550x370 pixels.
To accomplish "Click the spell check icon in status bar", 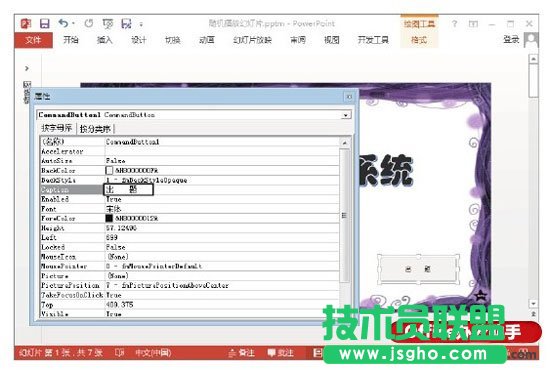I will tap(119, 352).
